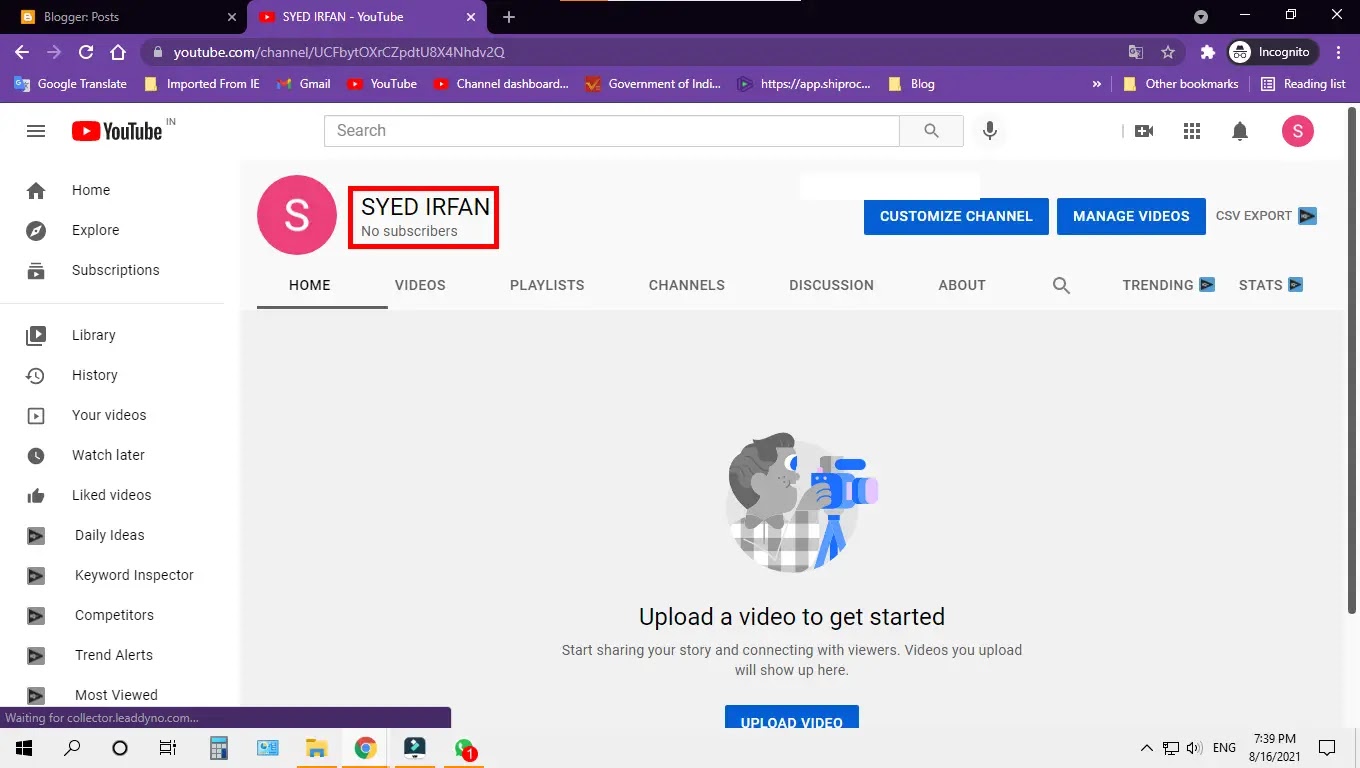Click browser back arrow
The width and height of the screenshot is (1360, 768).
tap(22, 52)
